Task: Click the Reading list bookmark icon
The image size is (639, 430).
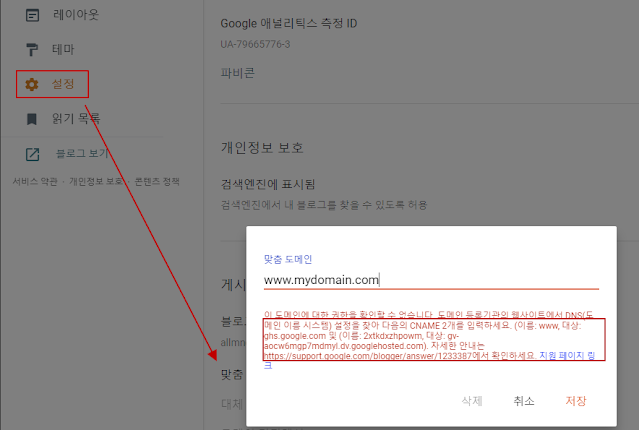Action: point(32,119)
